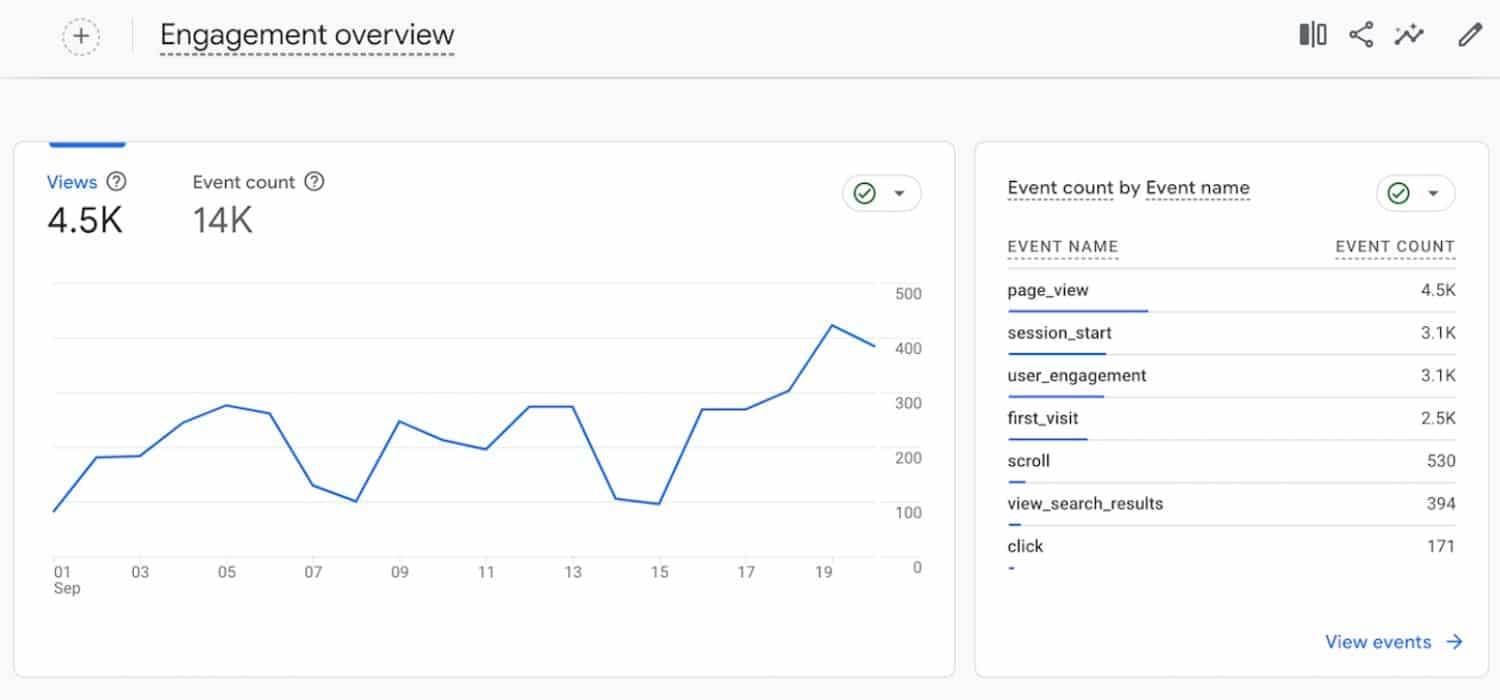The image size is (1500, 700).
Task: Click the add comparison plus icon
Action: [x=81, y=36]
